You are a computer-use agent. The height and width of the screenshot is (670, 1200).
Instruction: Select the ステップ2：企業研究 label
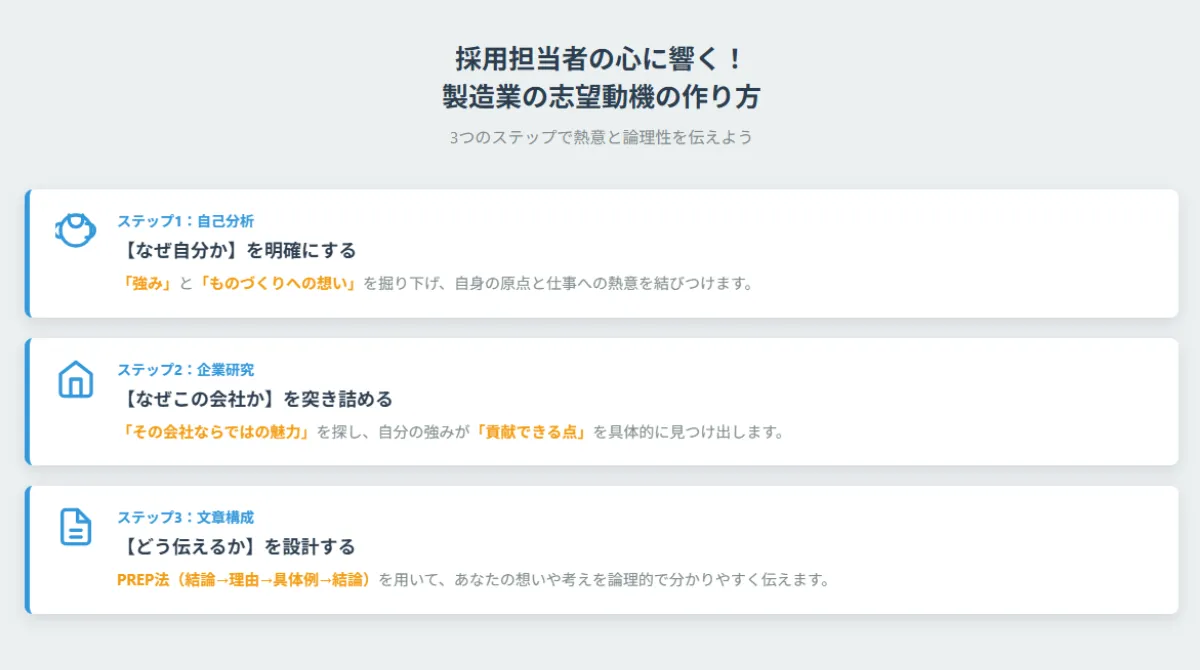185,369
